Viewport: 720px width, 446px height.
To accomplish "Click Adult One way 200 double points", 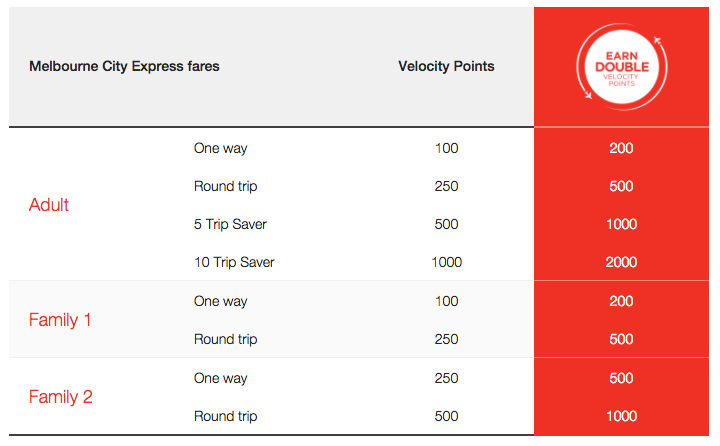I will [621, 148].
